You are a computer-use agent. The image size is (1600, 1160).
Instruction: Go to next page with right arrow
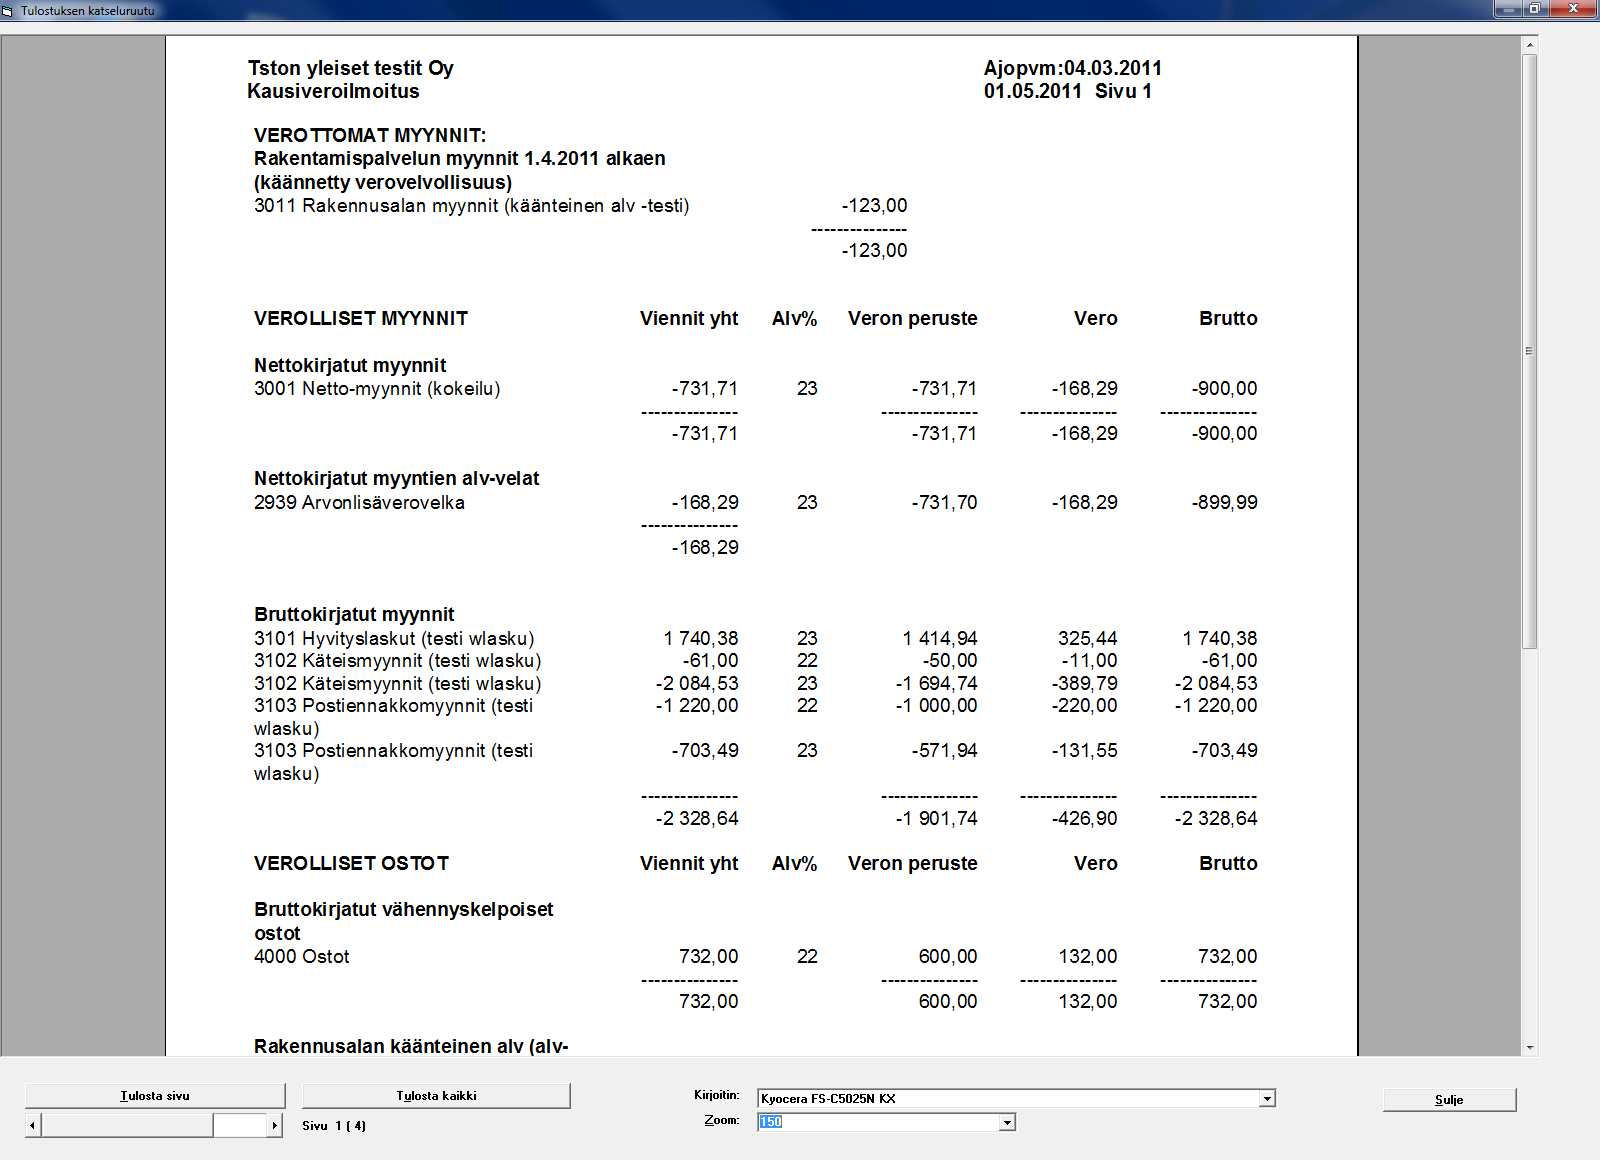click(x=275, y=1125)
